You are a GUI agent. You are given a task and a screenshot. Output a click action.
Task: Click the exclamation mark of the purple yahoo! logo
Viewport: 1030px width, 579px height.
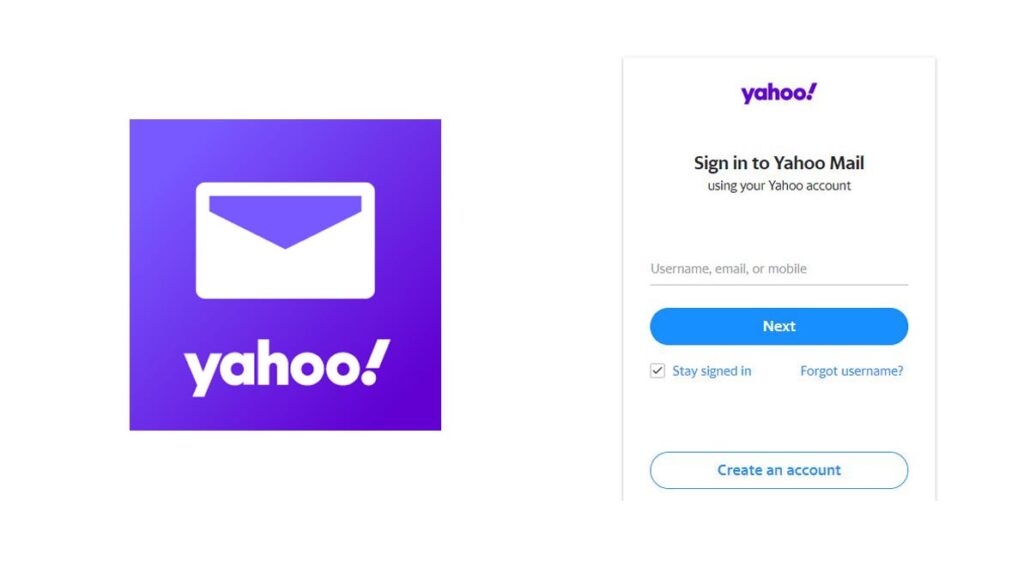click(x=812, y=91)
